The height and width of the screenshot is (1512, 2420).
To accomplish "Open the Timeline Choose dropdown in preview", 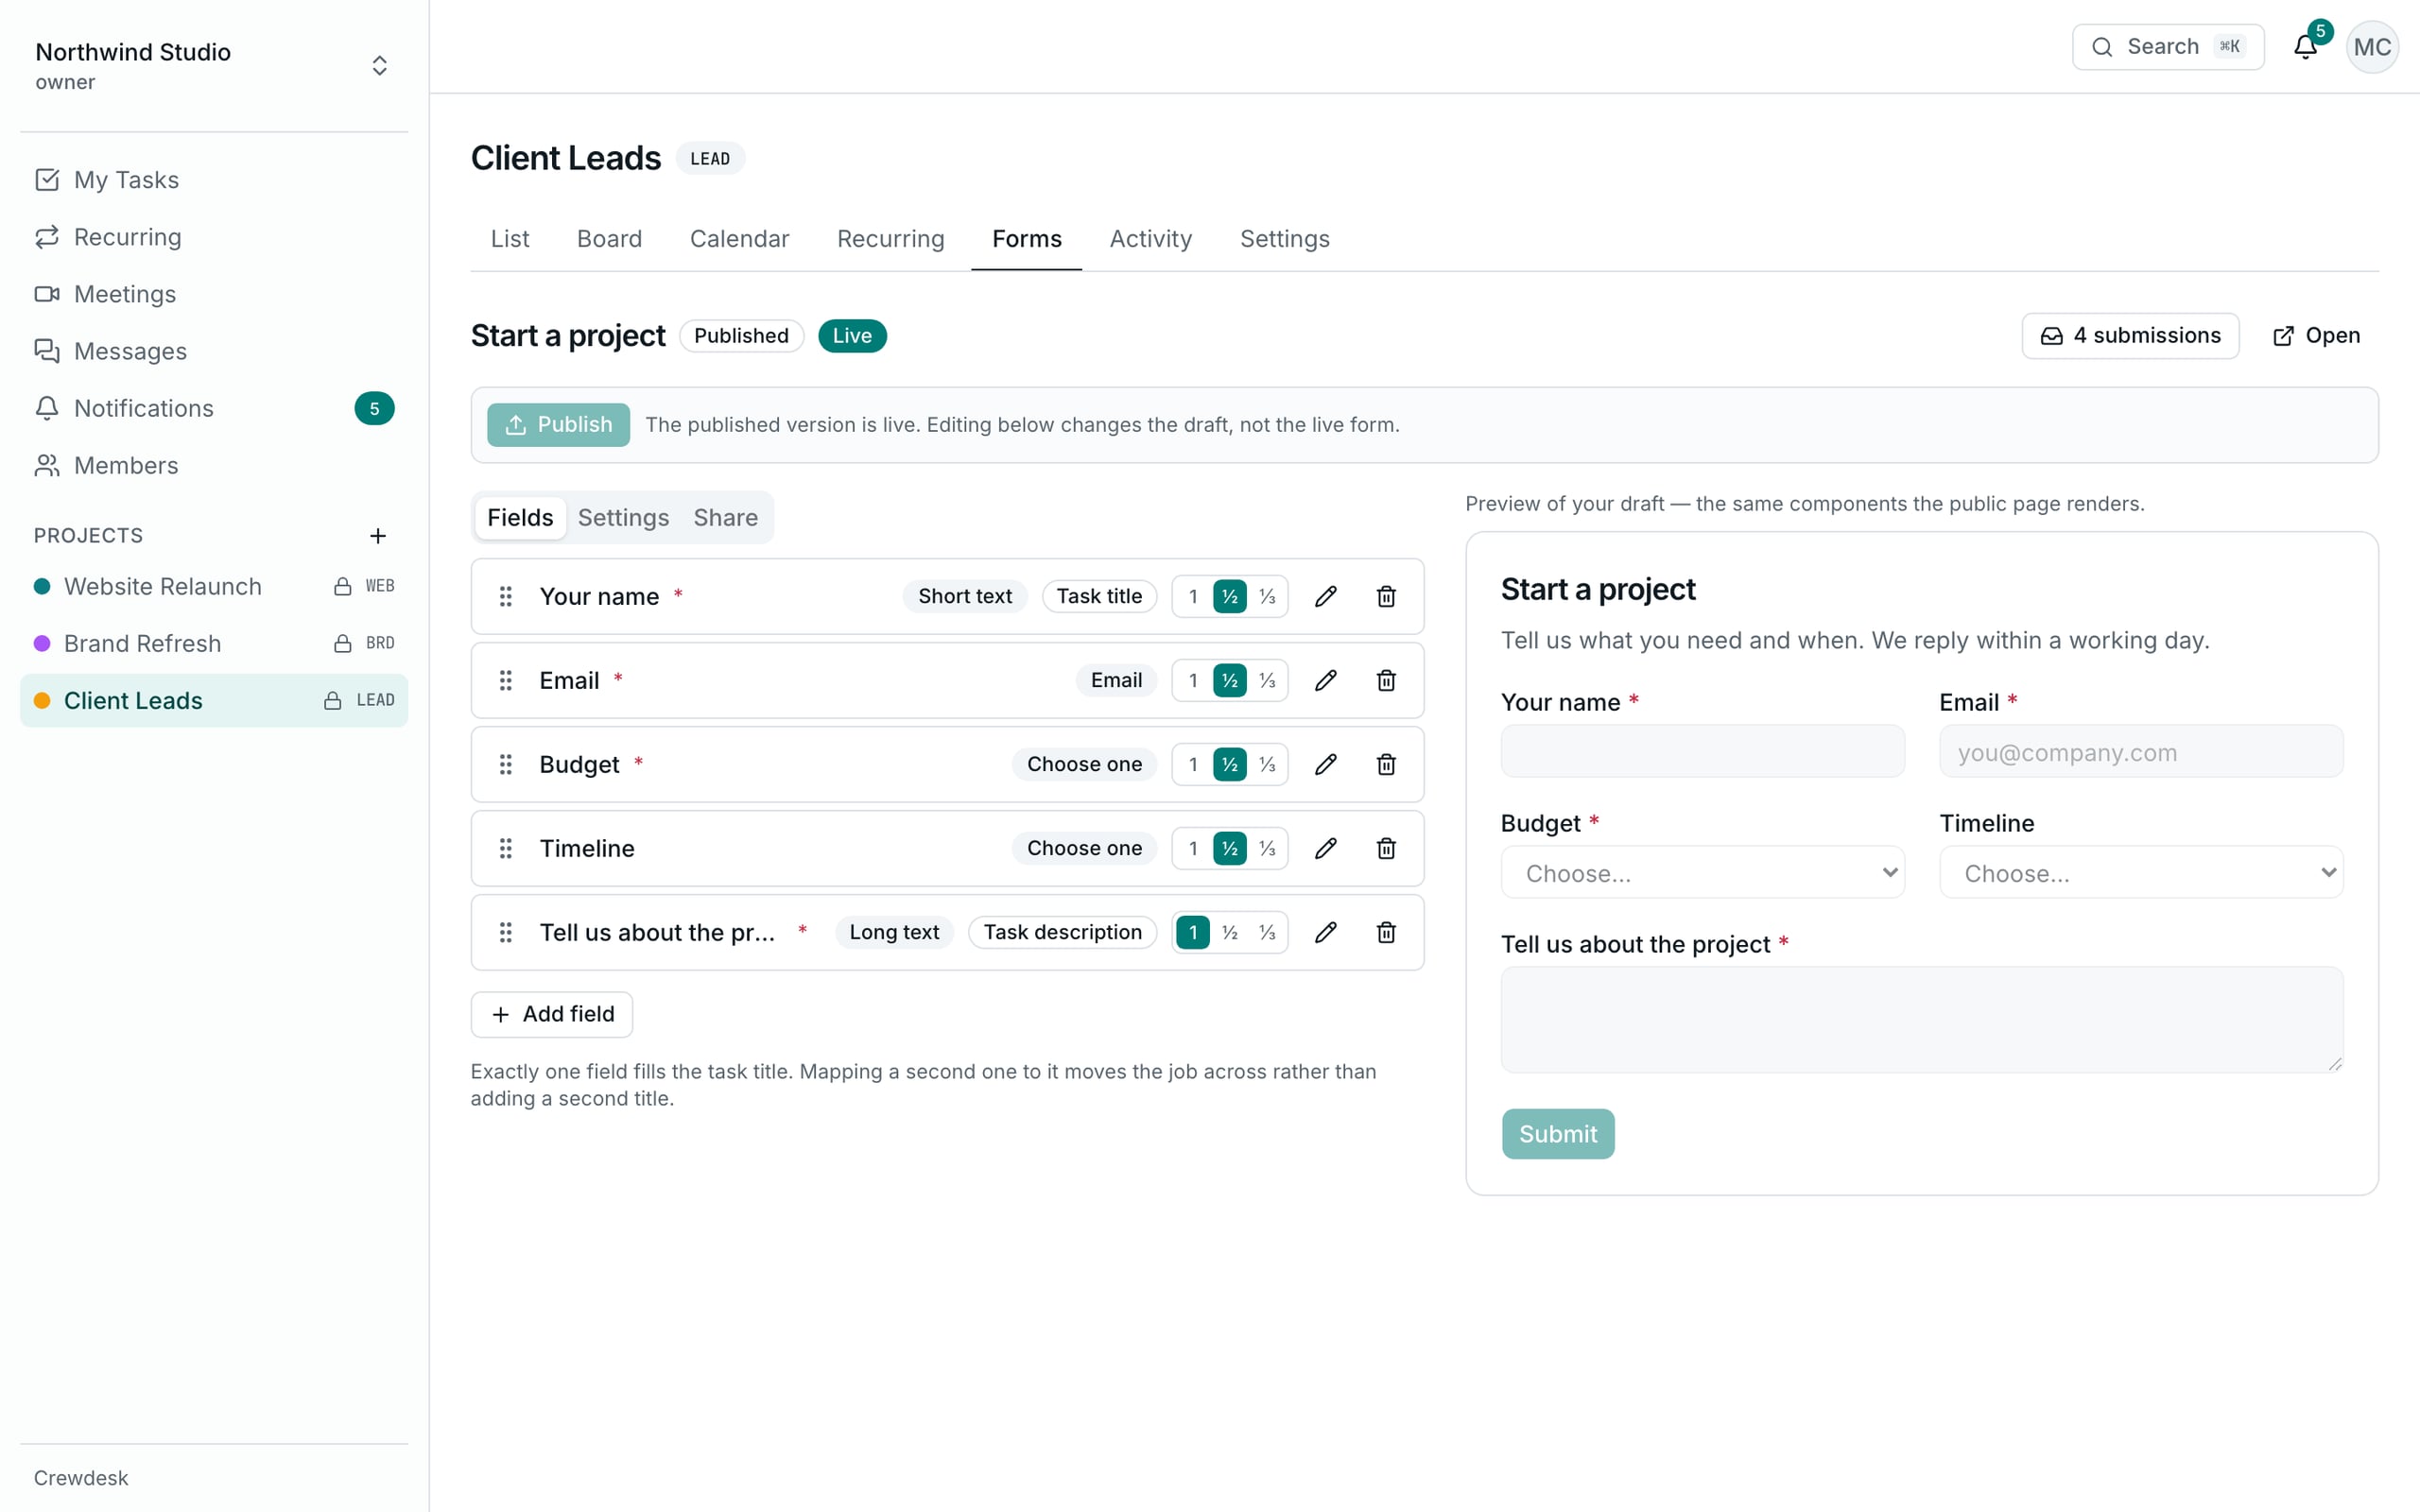I will click(2141, 872).
